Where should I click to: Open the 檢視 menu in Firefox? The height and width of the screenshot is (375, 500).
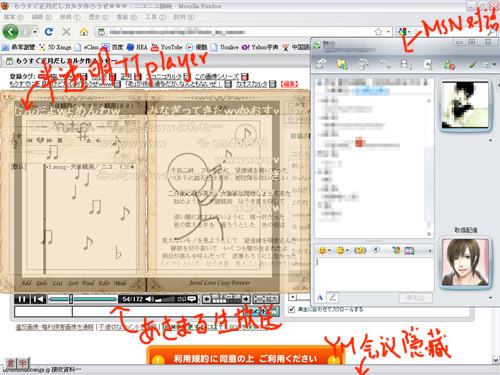[70, 17]
